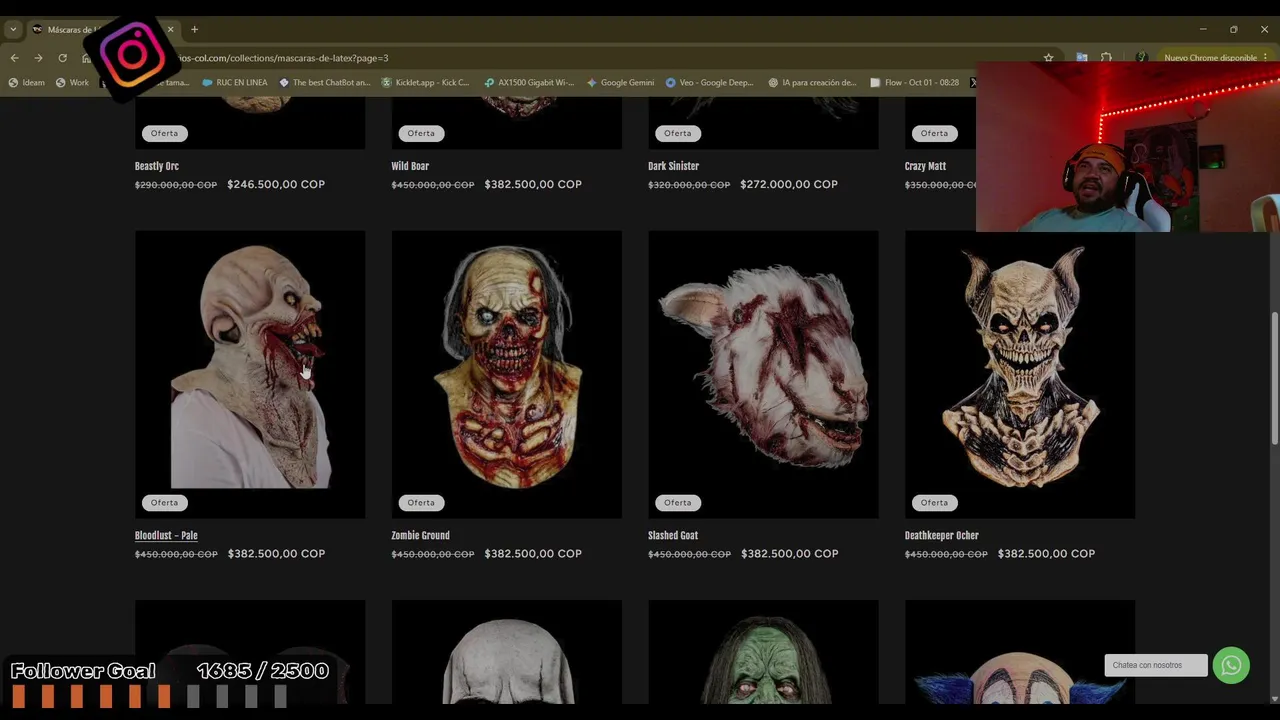Image resolution: width=1280 pixels, height=720 pixels.
Task: Open the tab search chevron
Action: click(x=13, y=30)
